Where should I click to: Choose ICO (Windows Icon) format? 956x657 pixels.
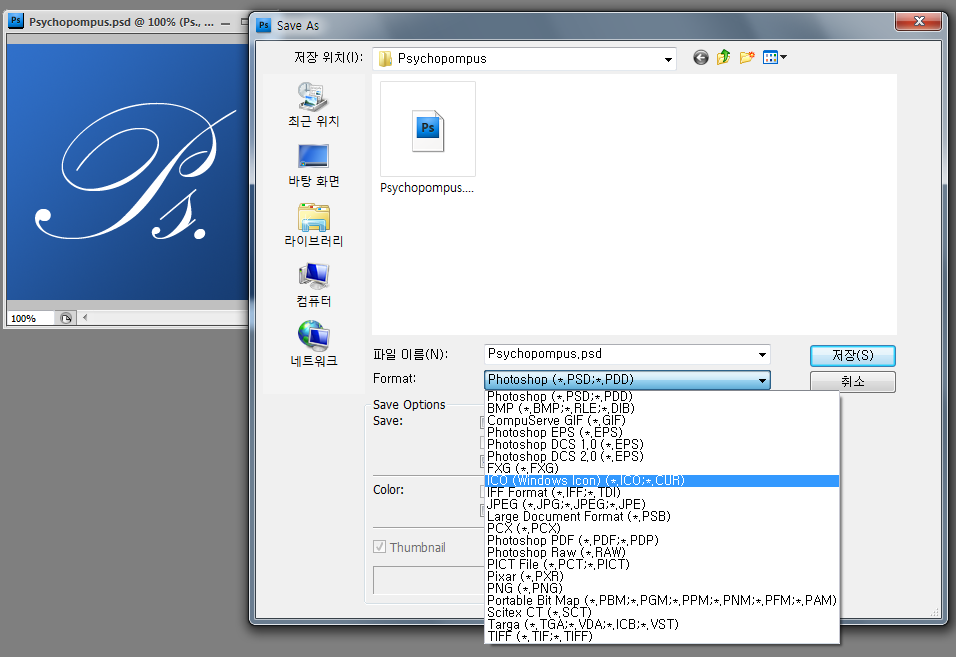(662, 481)
